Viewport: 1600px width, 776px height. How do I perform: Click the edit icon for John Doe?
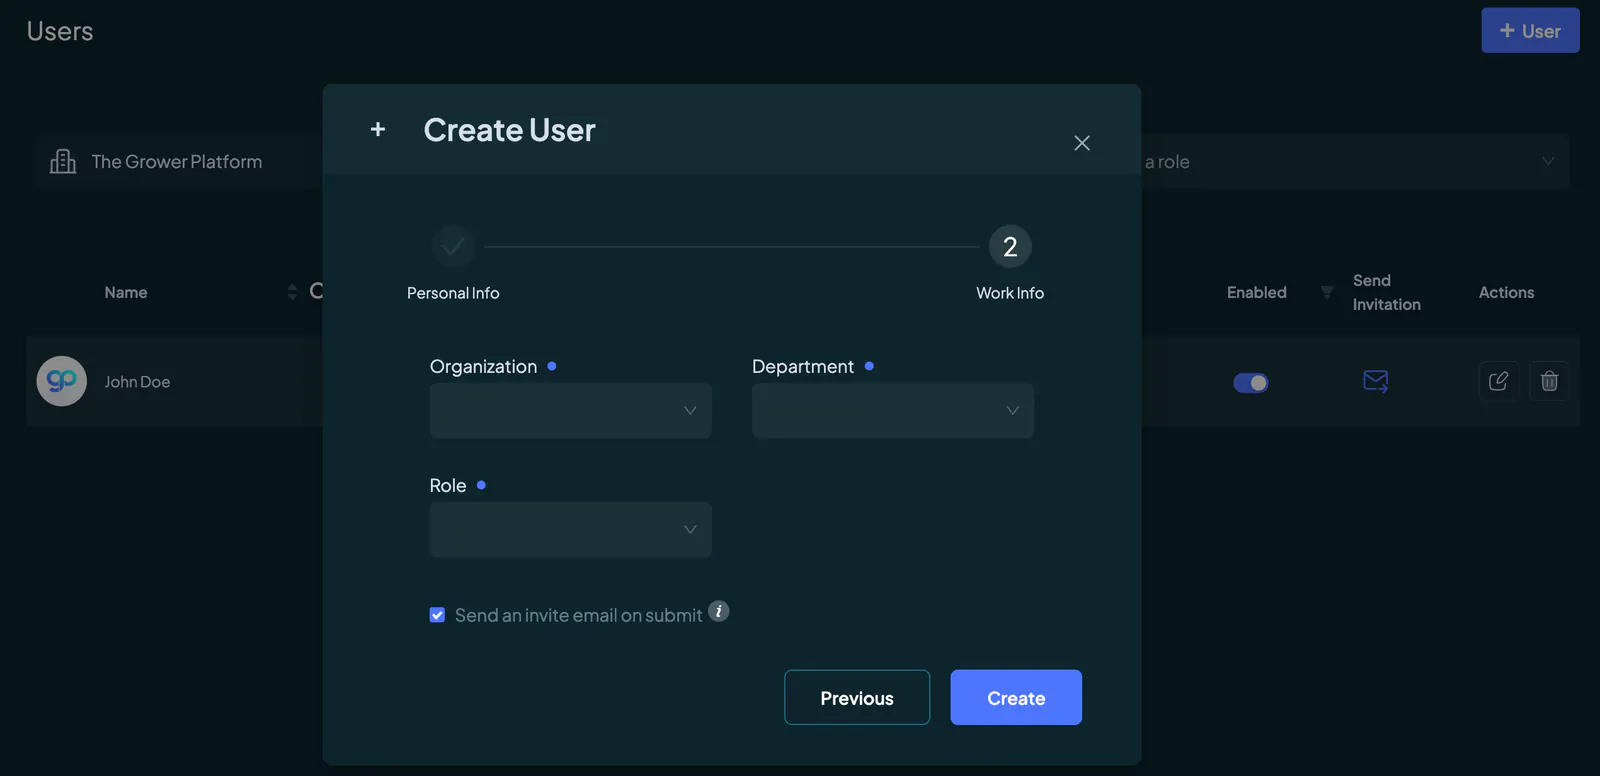tap(1498, 381)
